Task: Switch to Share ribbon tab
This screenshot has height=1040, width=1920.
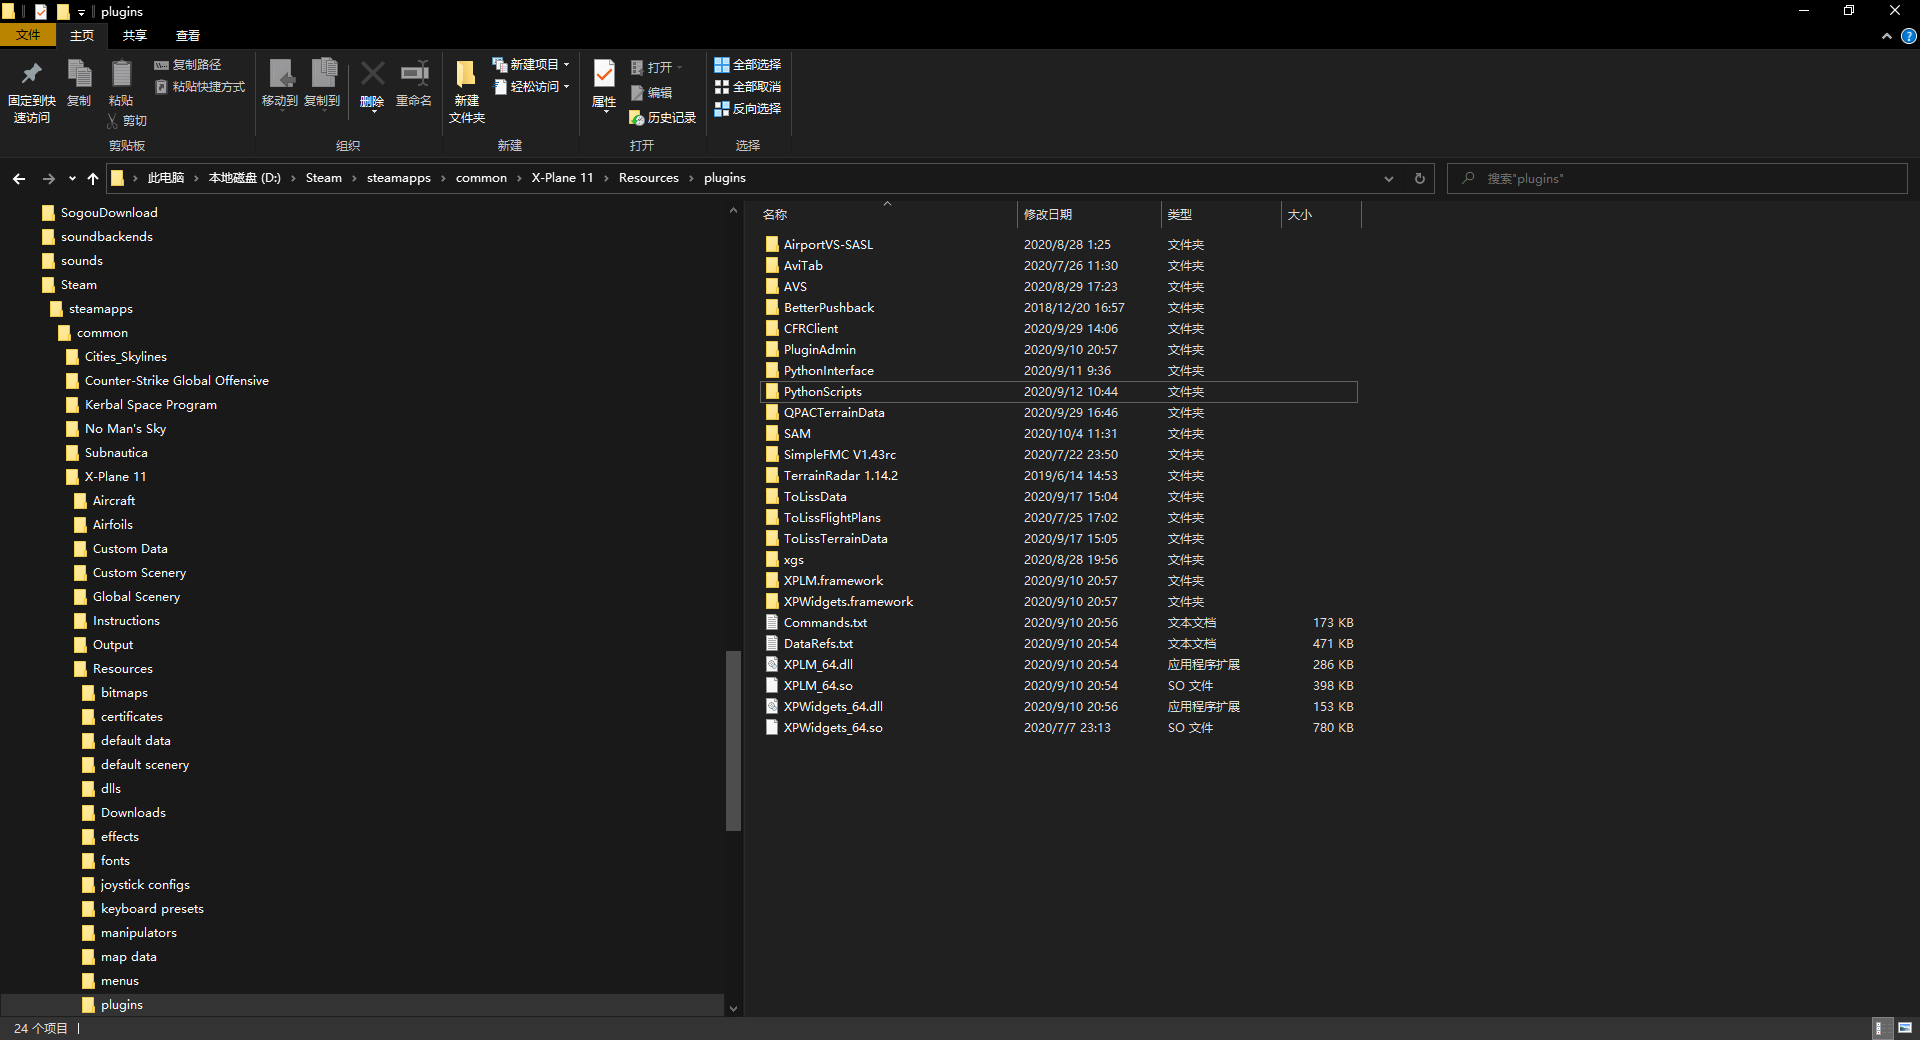Action: [x=135, y=36]
